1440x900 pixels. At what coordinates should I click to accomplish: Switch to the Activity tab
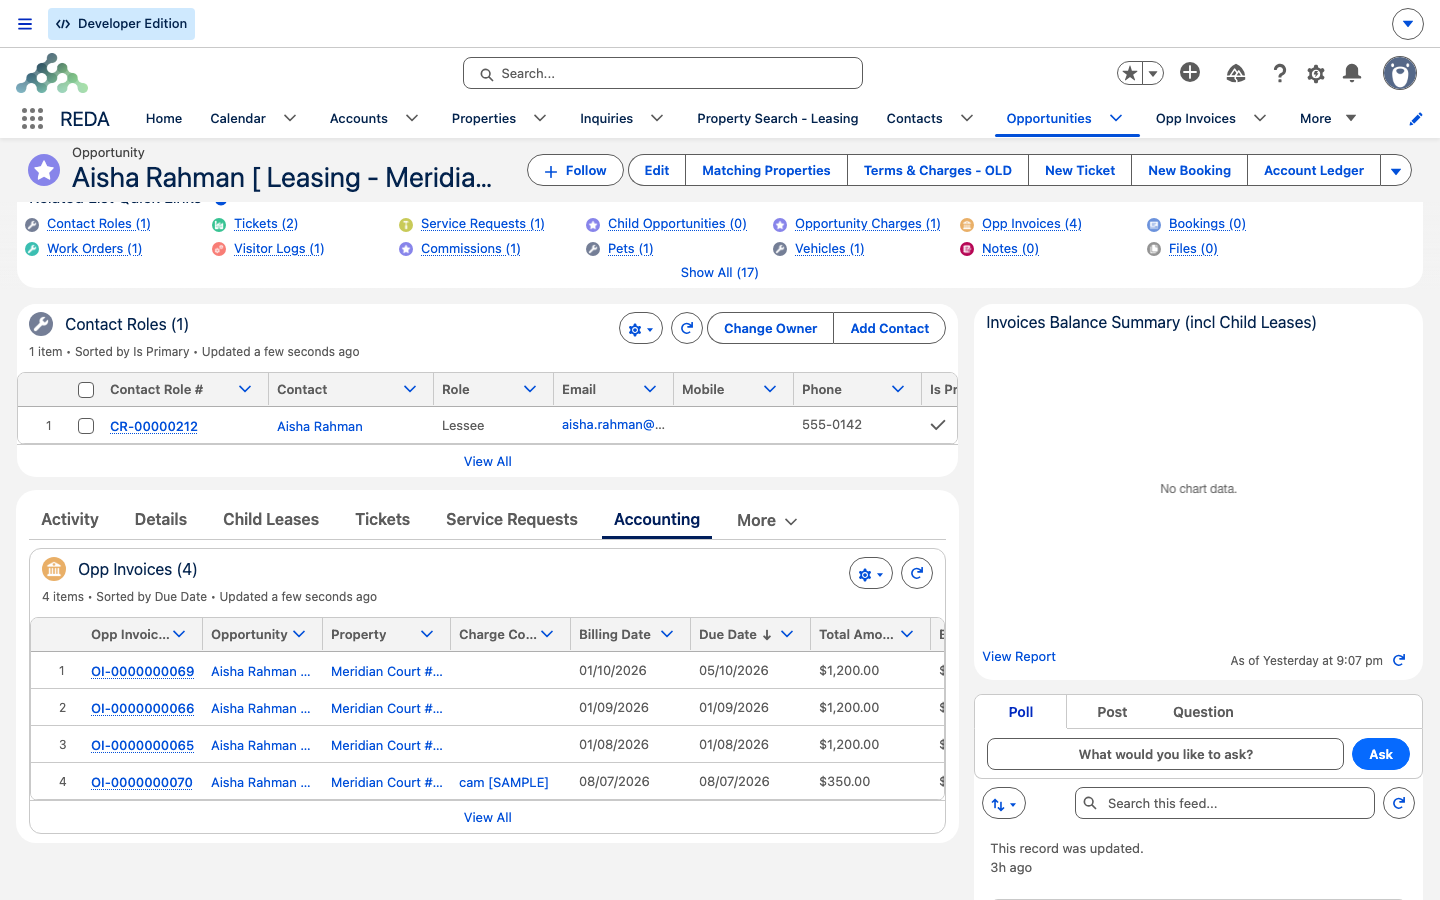click(70, 519)
